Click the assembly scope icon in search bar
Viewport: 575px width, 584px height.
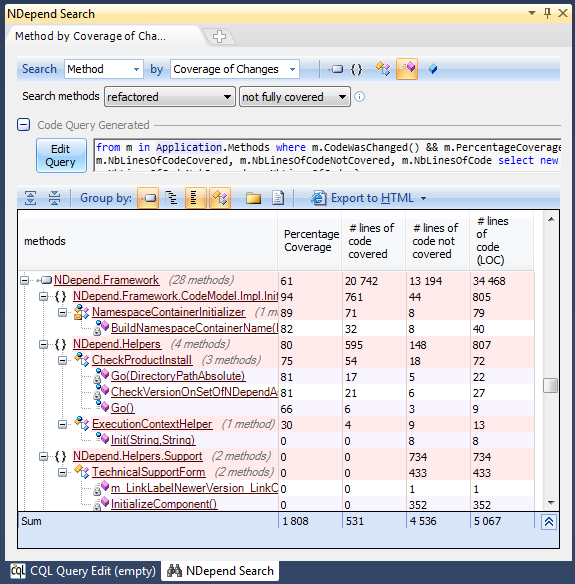336,69
